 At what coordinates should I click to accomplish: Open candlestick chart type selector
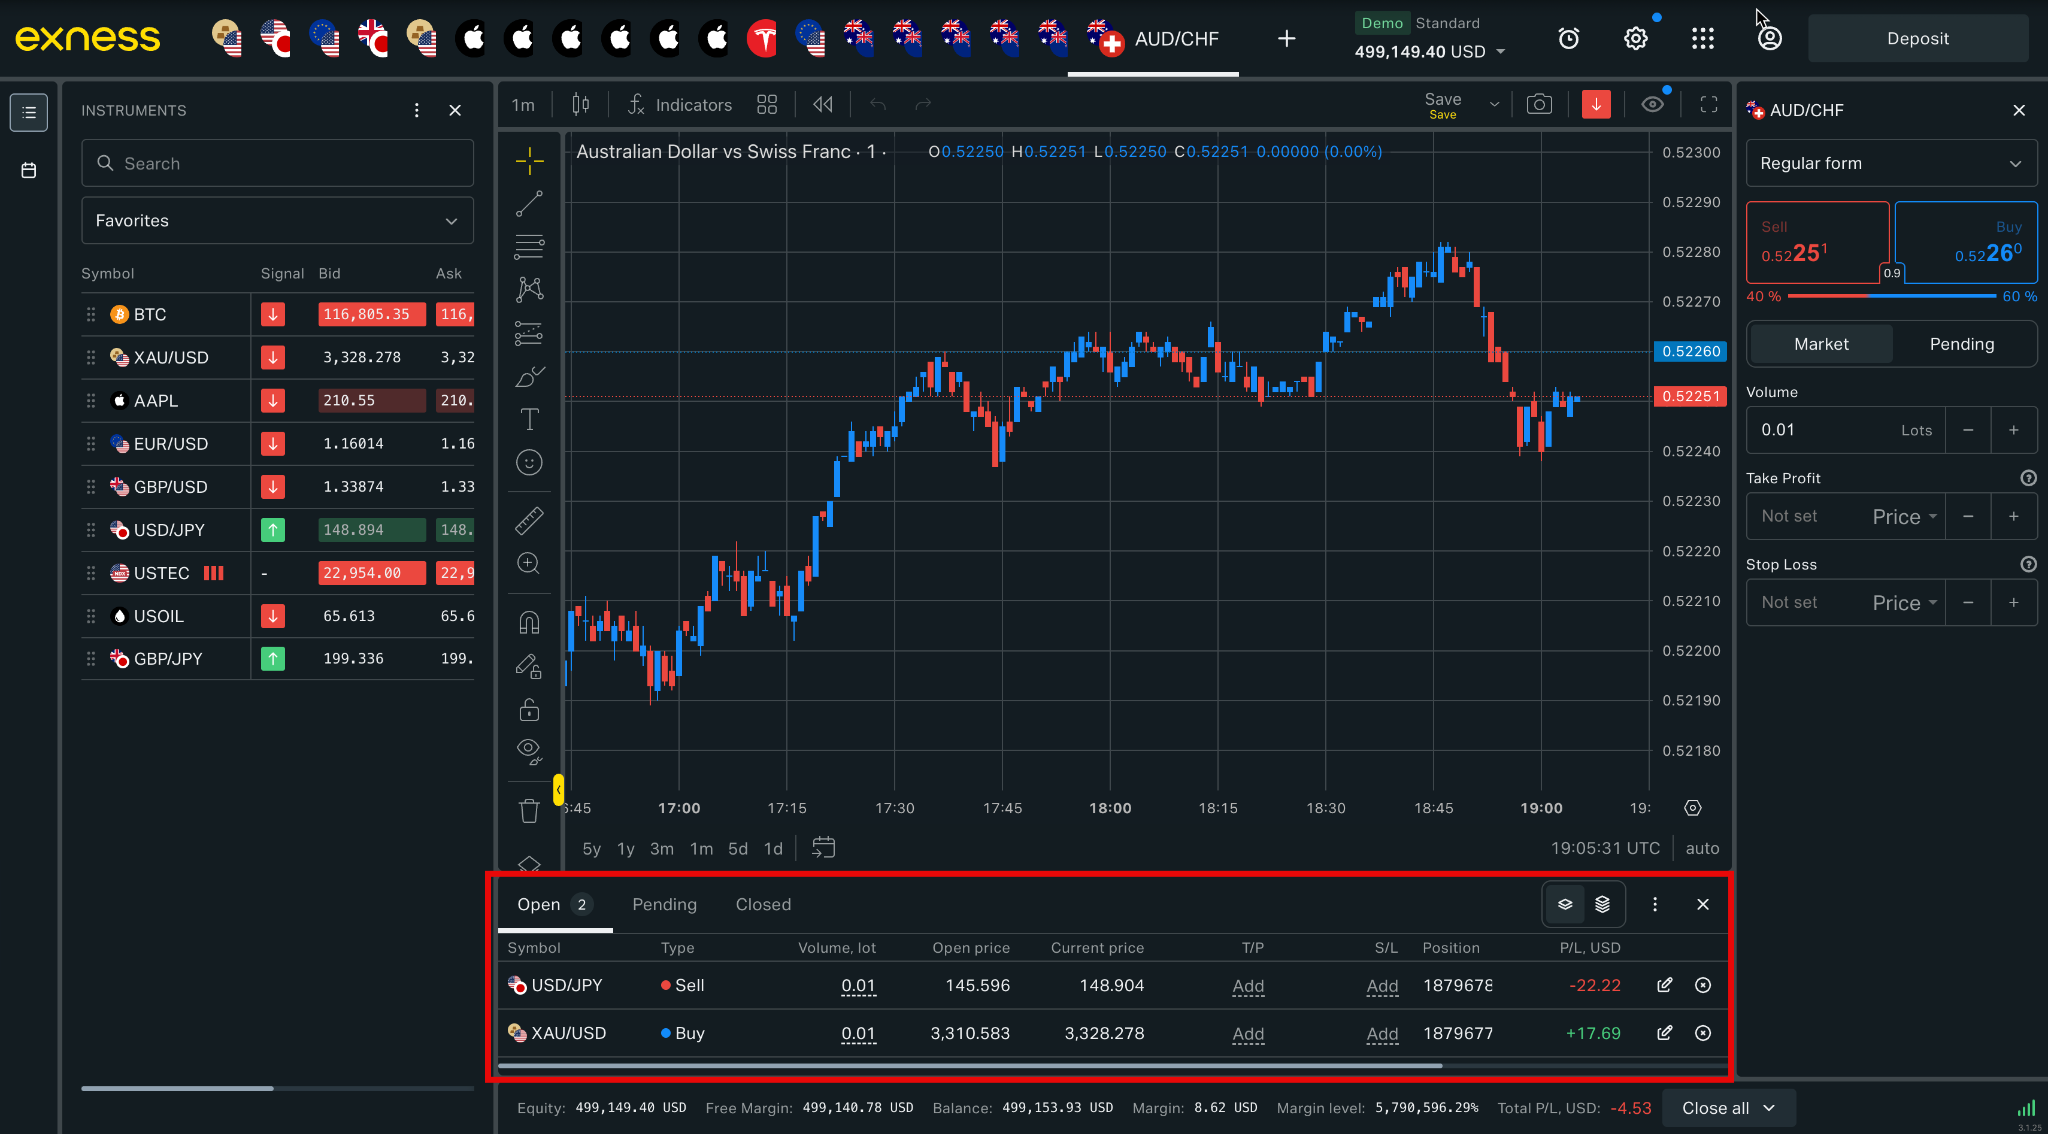coord(580,104)
